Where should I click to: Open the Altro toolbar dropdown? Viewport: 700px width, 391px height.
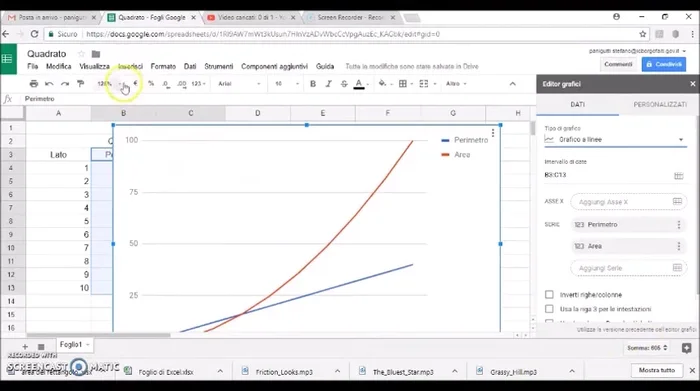click(x=456, y=83)
